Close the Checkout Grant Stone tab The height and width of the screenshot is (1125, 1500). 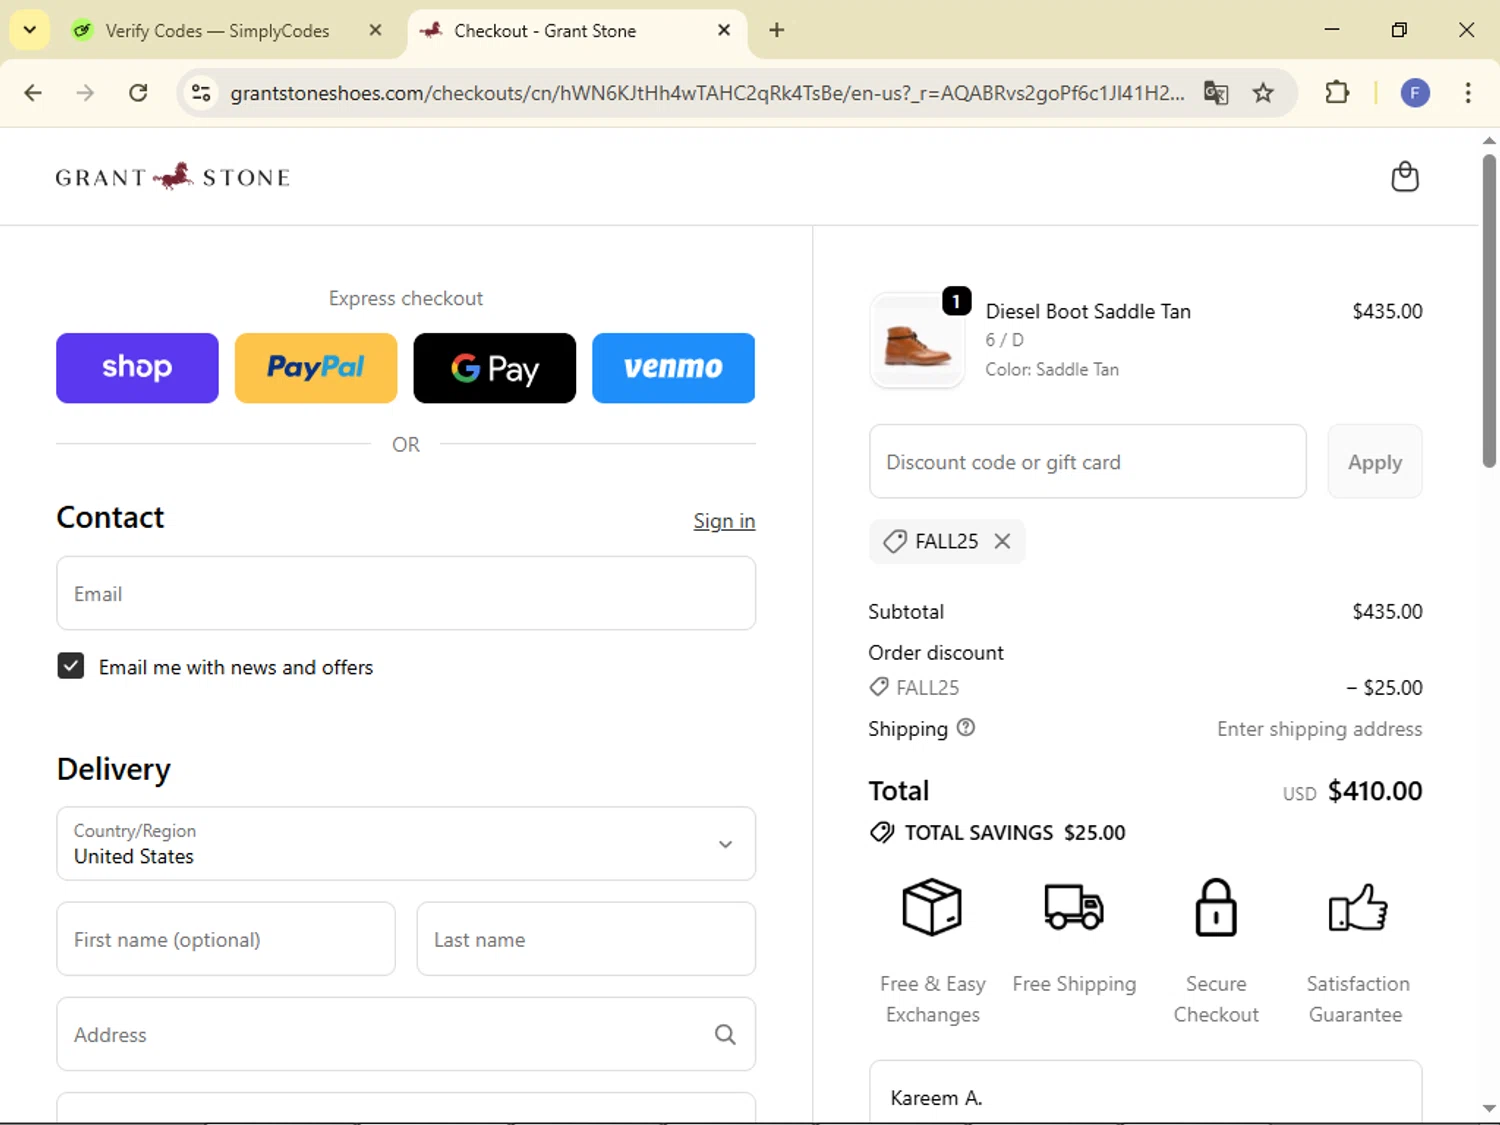coord(724,30)
